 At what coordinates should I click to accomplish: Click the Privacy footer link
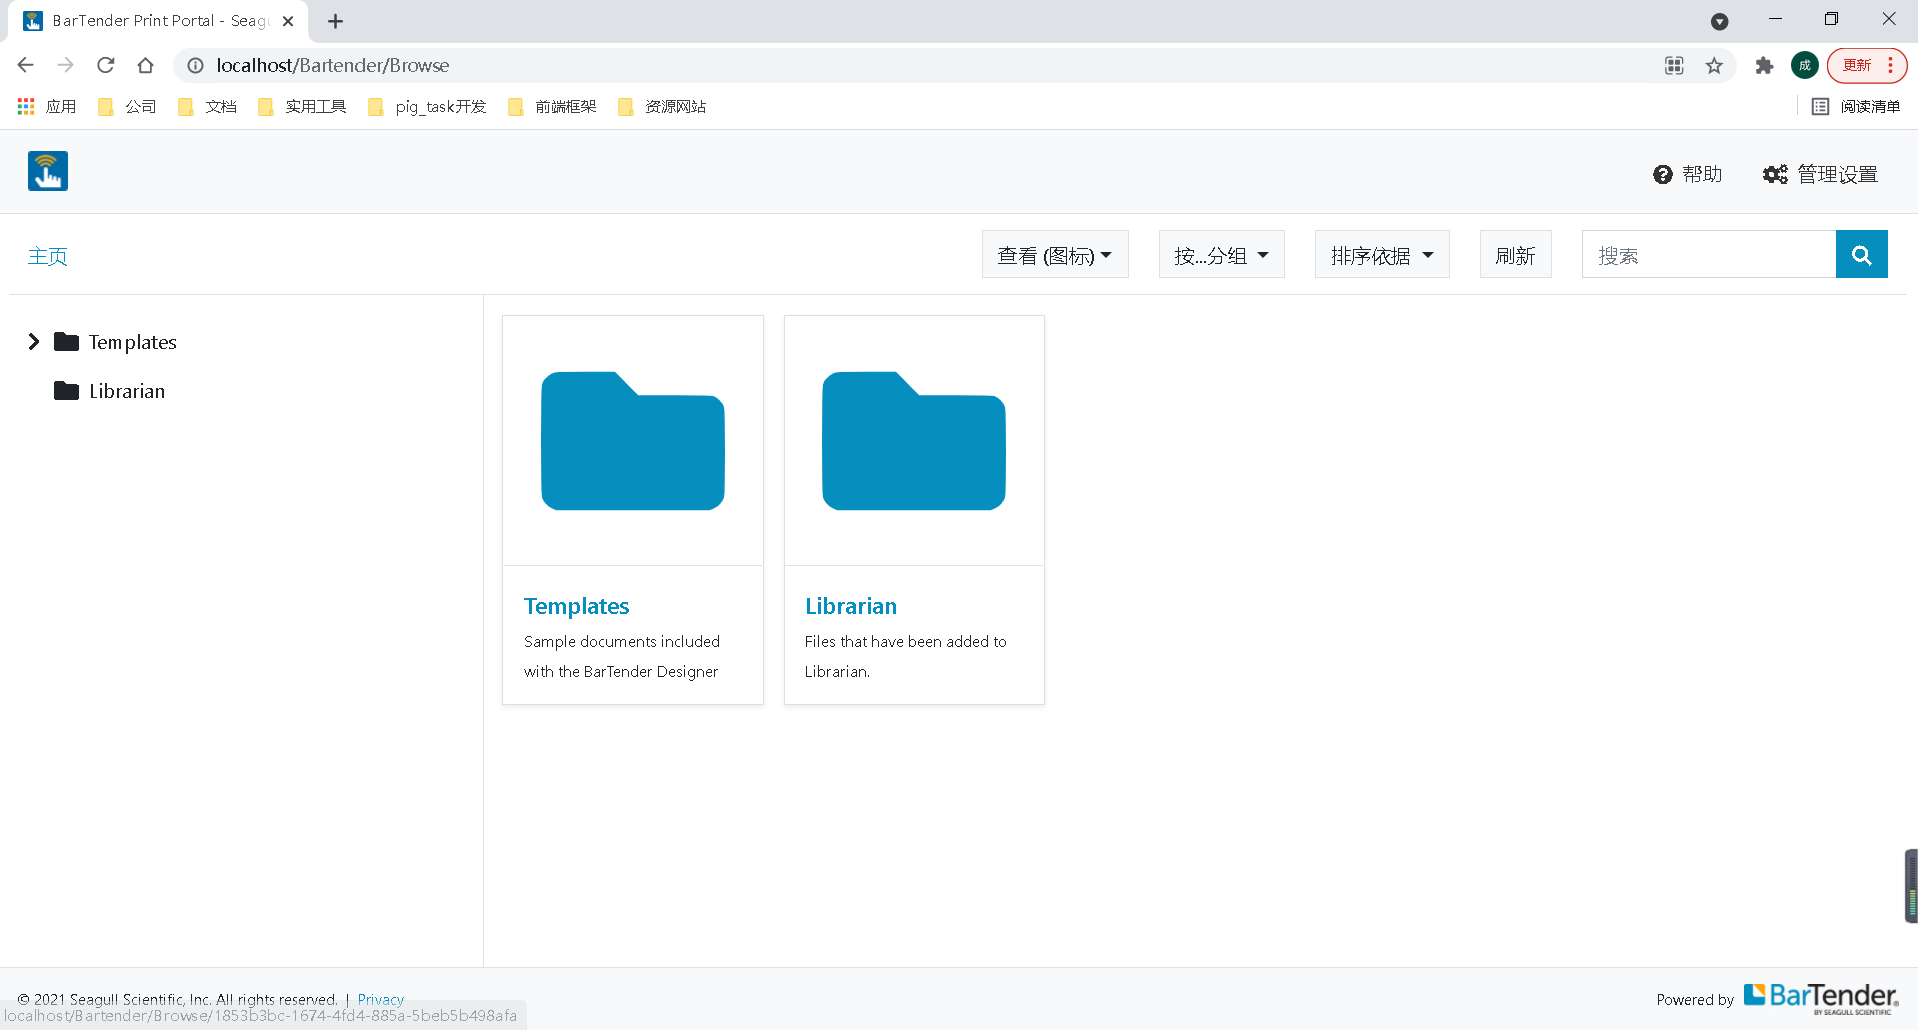click(x=381, y=999)
